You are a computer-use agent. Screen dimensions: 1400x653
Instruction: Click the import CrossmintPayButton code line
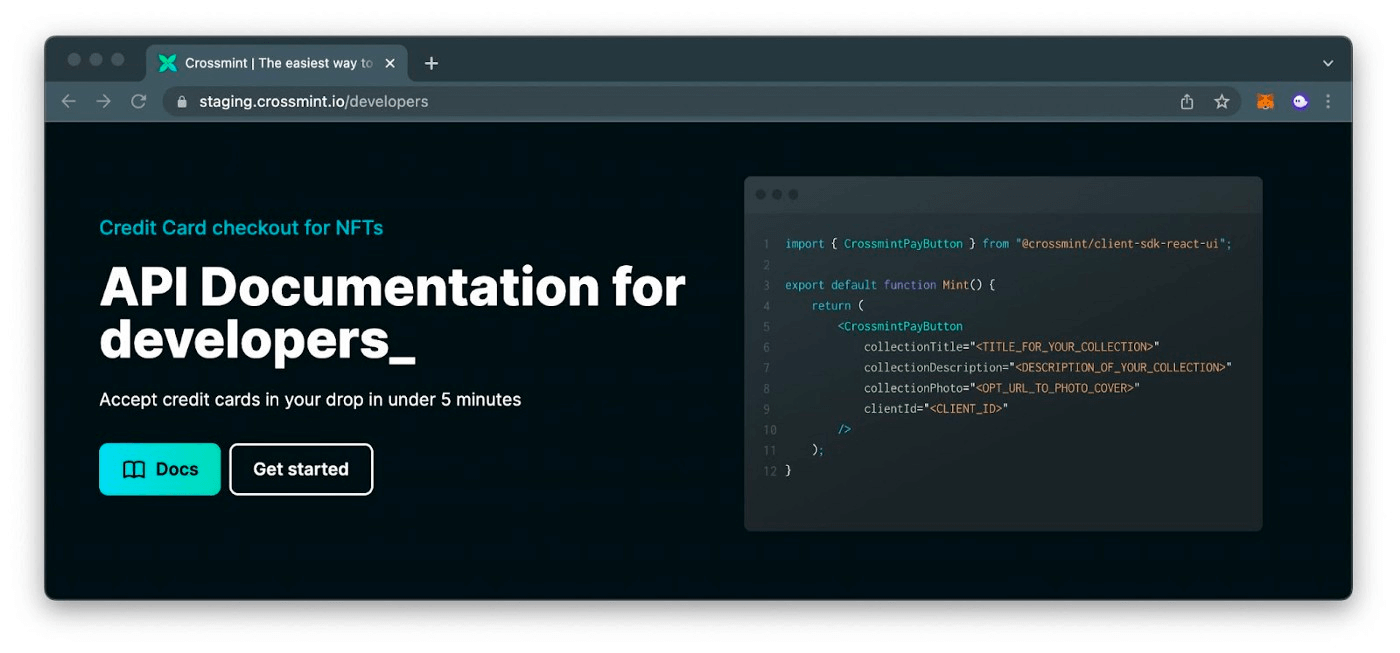(1008, 243)
